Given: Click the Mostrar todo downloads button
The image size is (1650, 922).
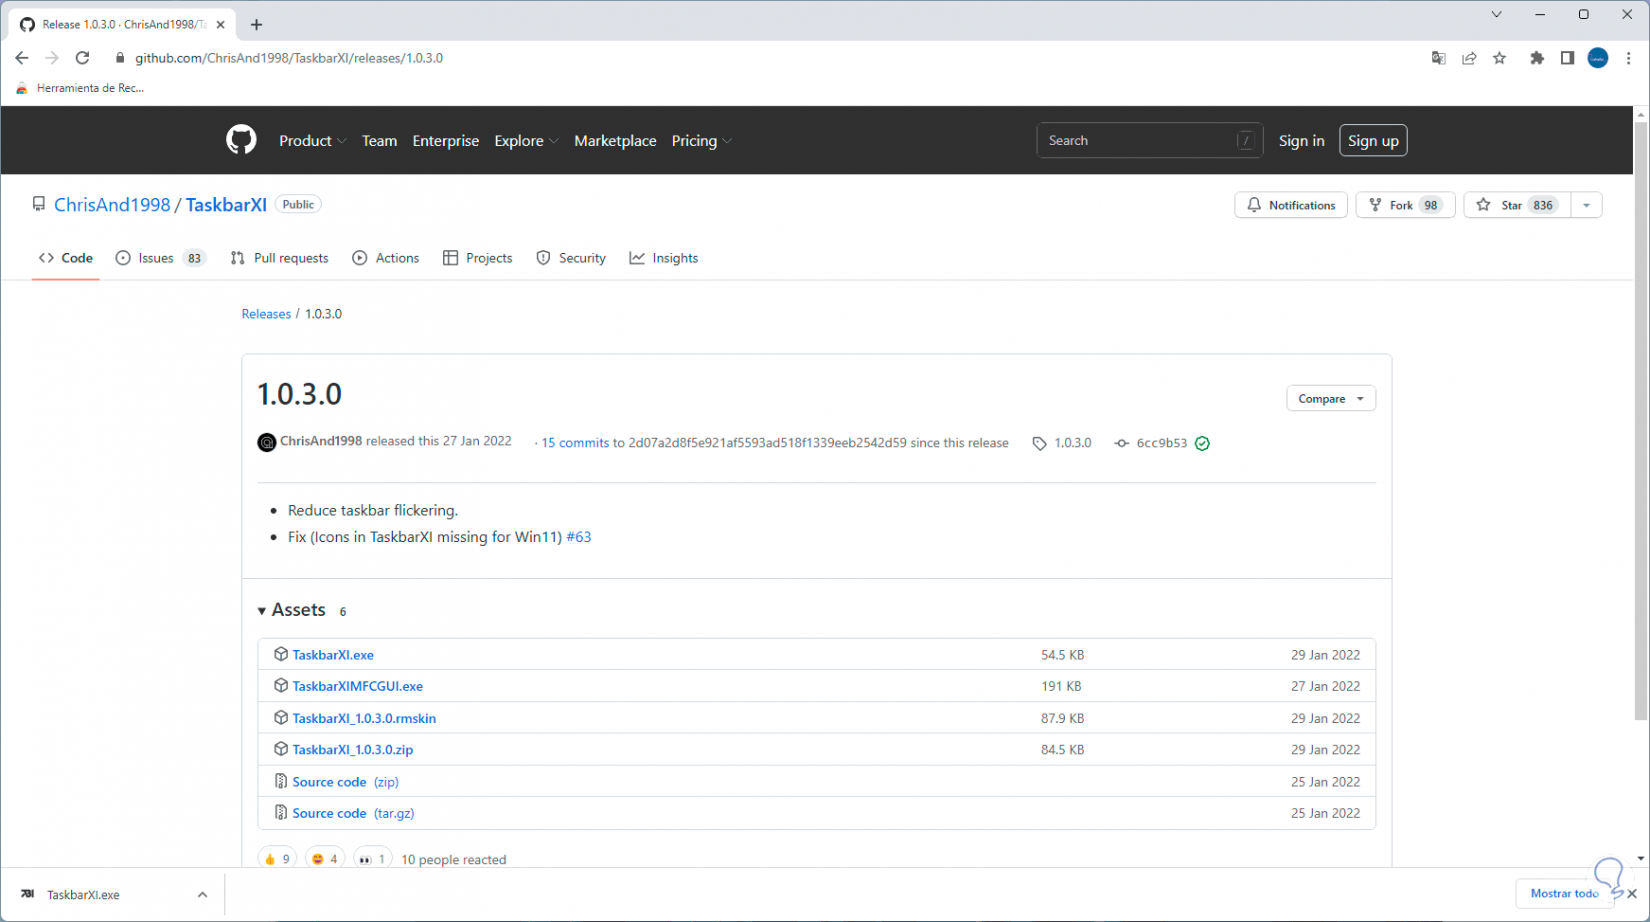Looking at the screenshot, I should [1564, 893].
